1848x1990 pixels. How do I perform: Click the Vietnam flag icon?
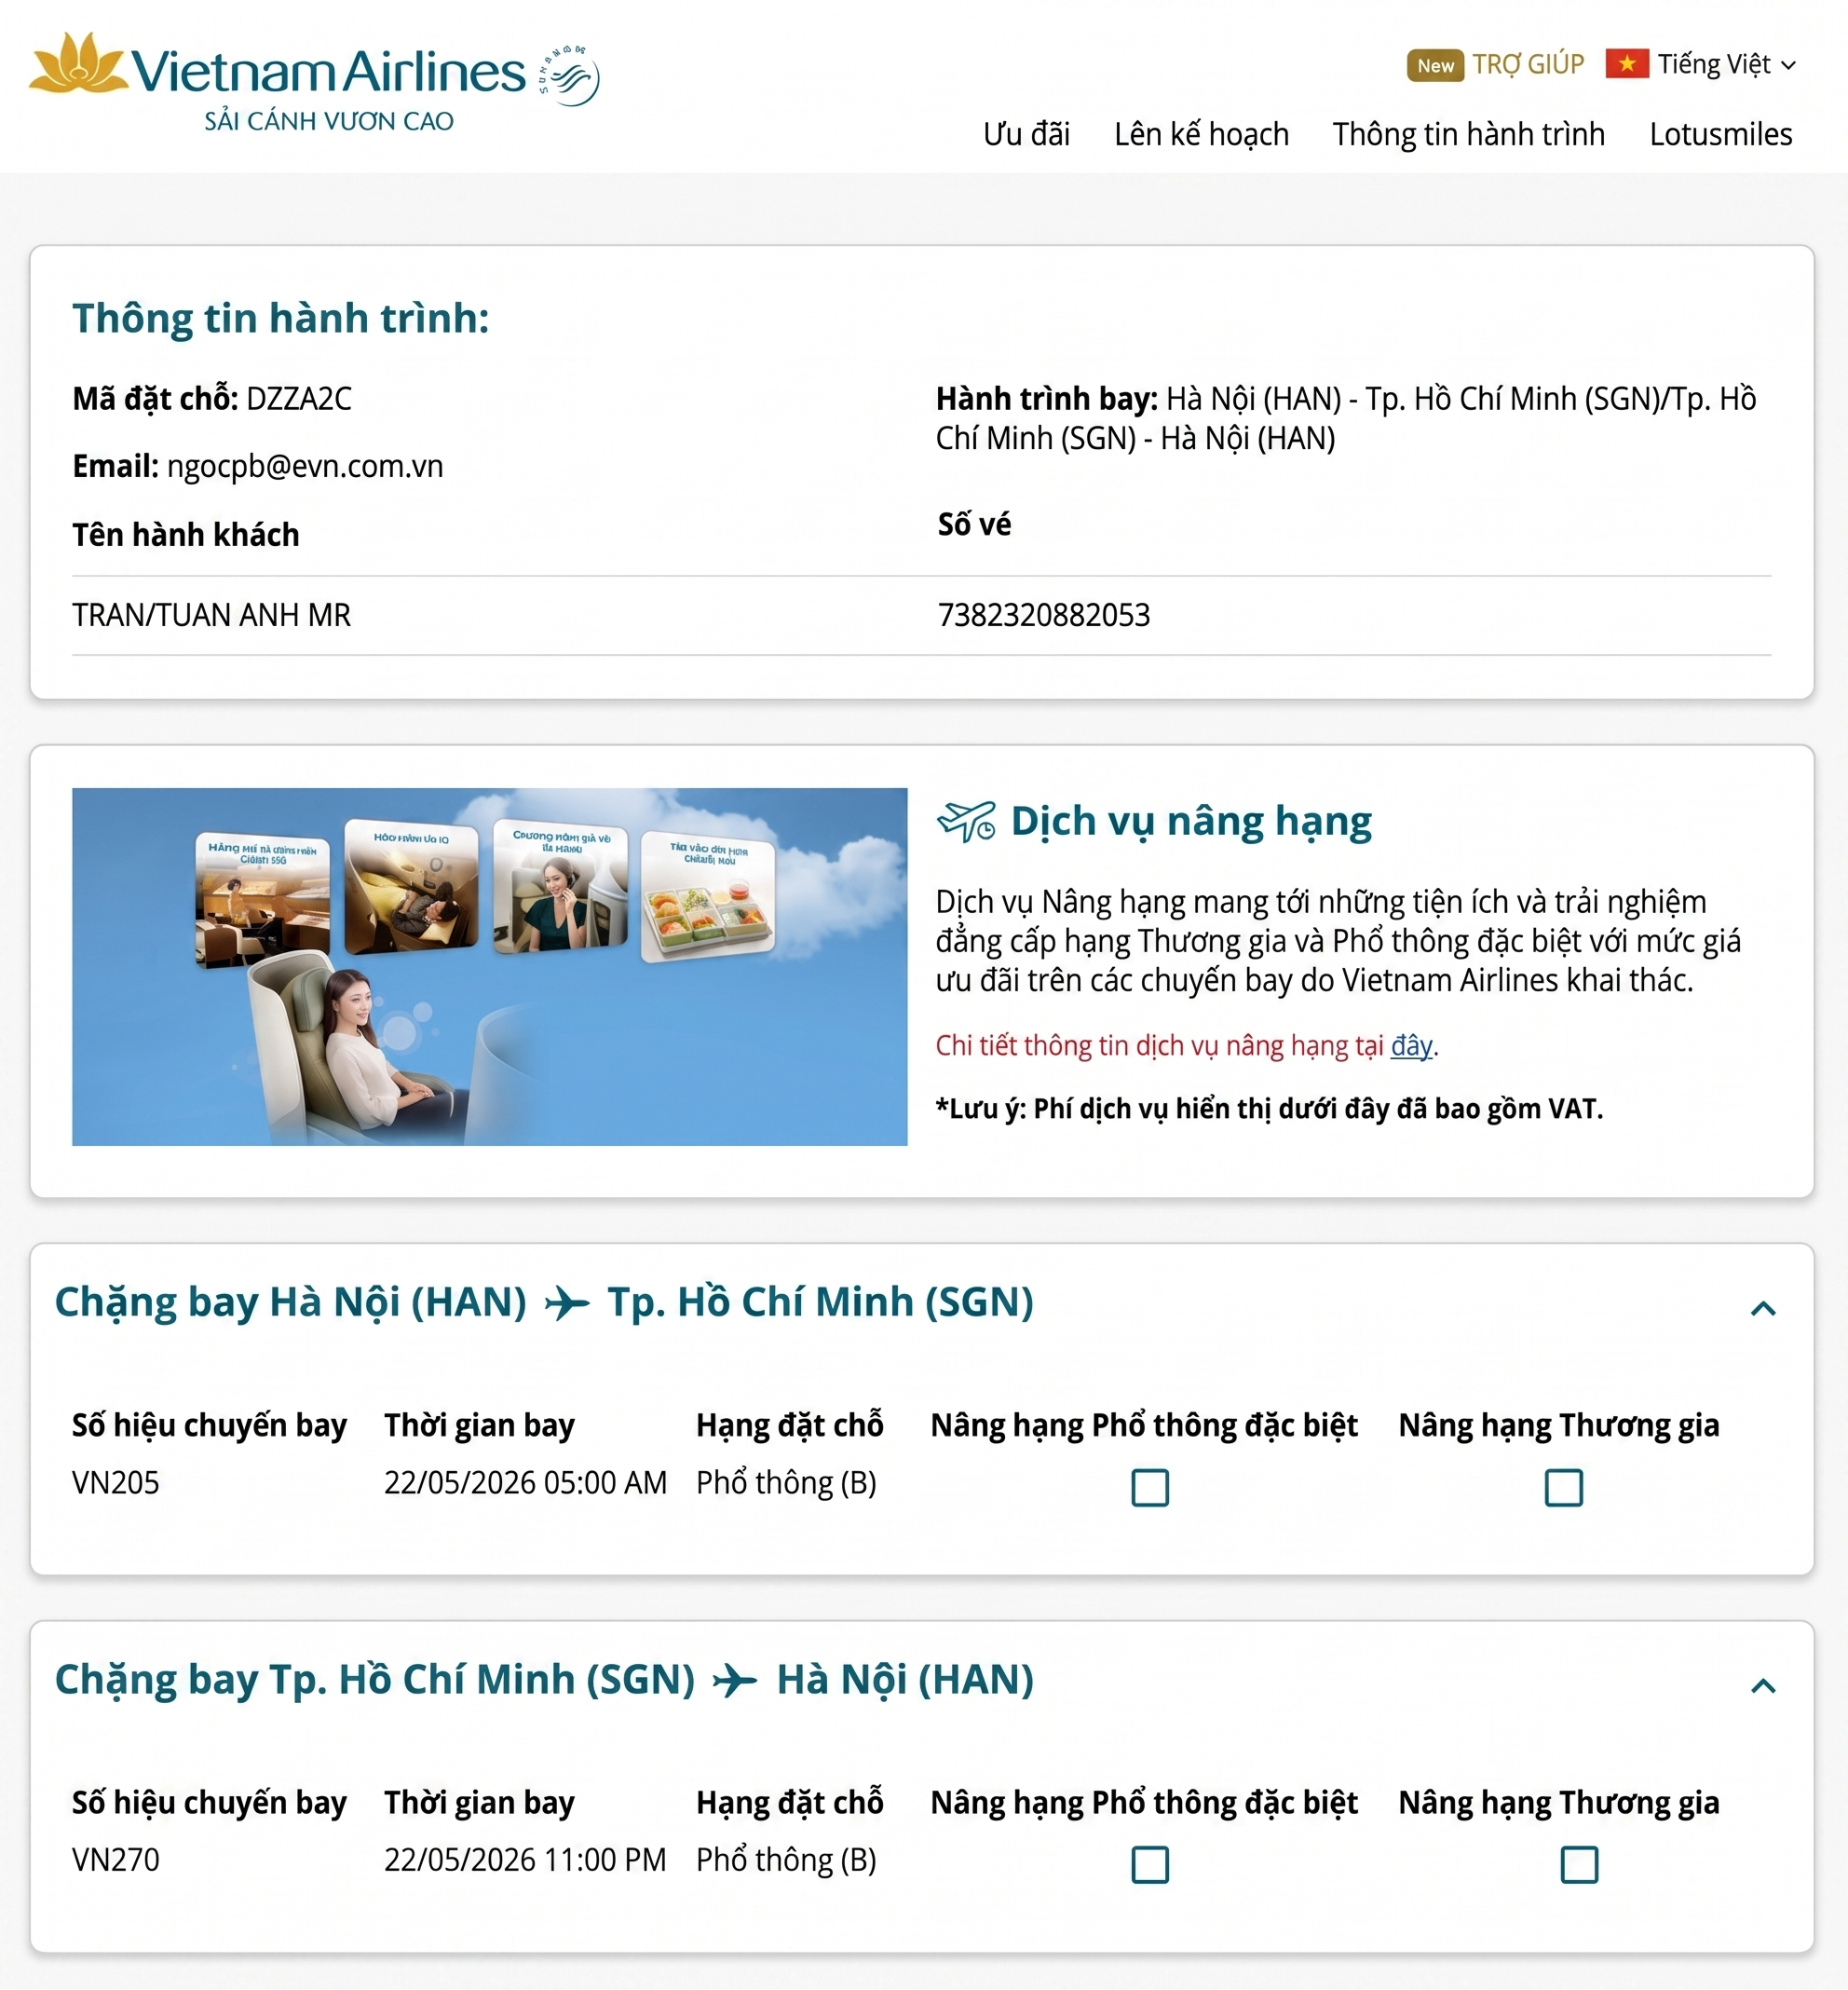(x=1627, y=64)
